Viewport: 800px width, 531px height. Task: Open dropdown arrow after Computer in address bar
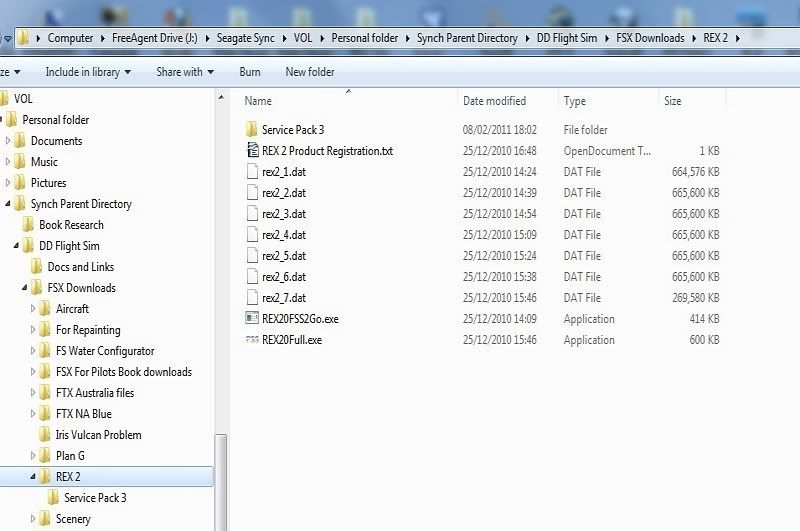[x=103, y=38]
